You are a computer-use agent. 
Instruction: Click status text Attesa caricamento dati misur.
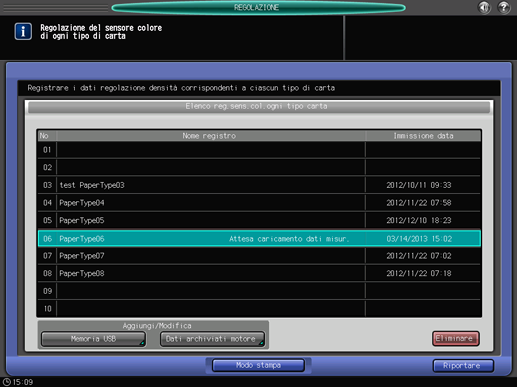tap(289, 239)
